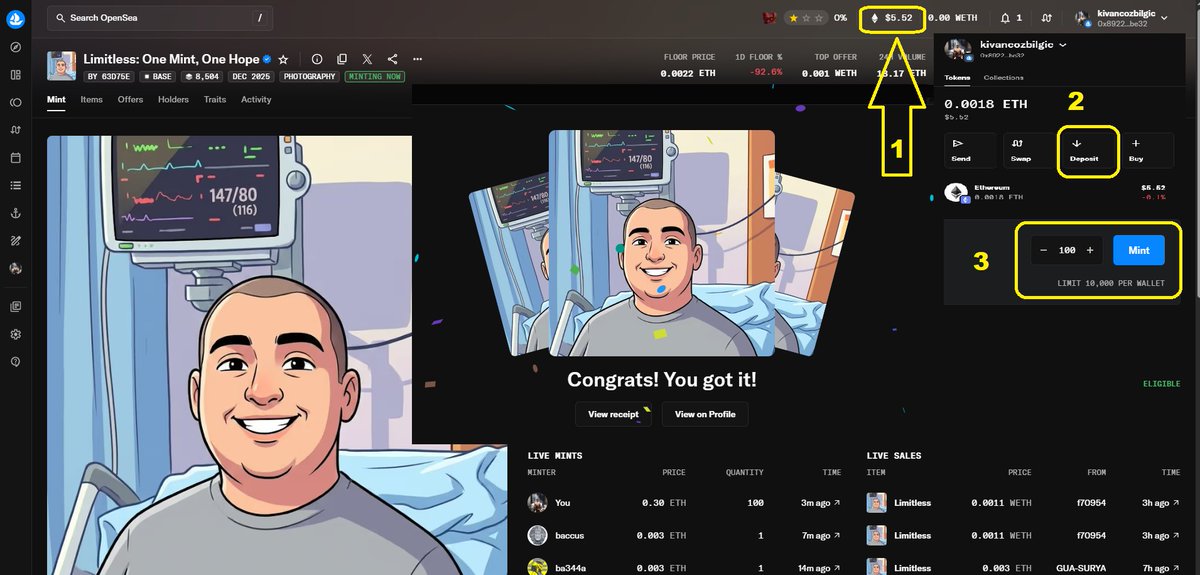Open the collection's X (Twitter) link

[367, 60]
